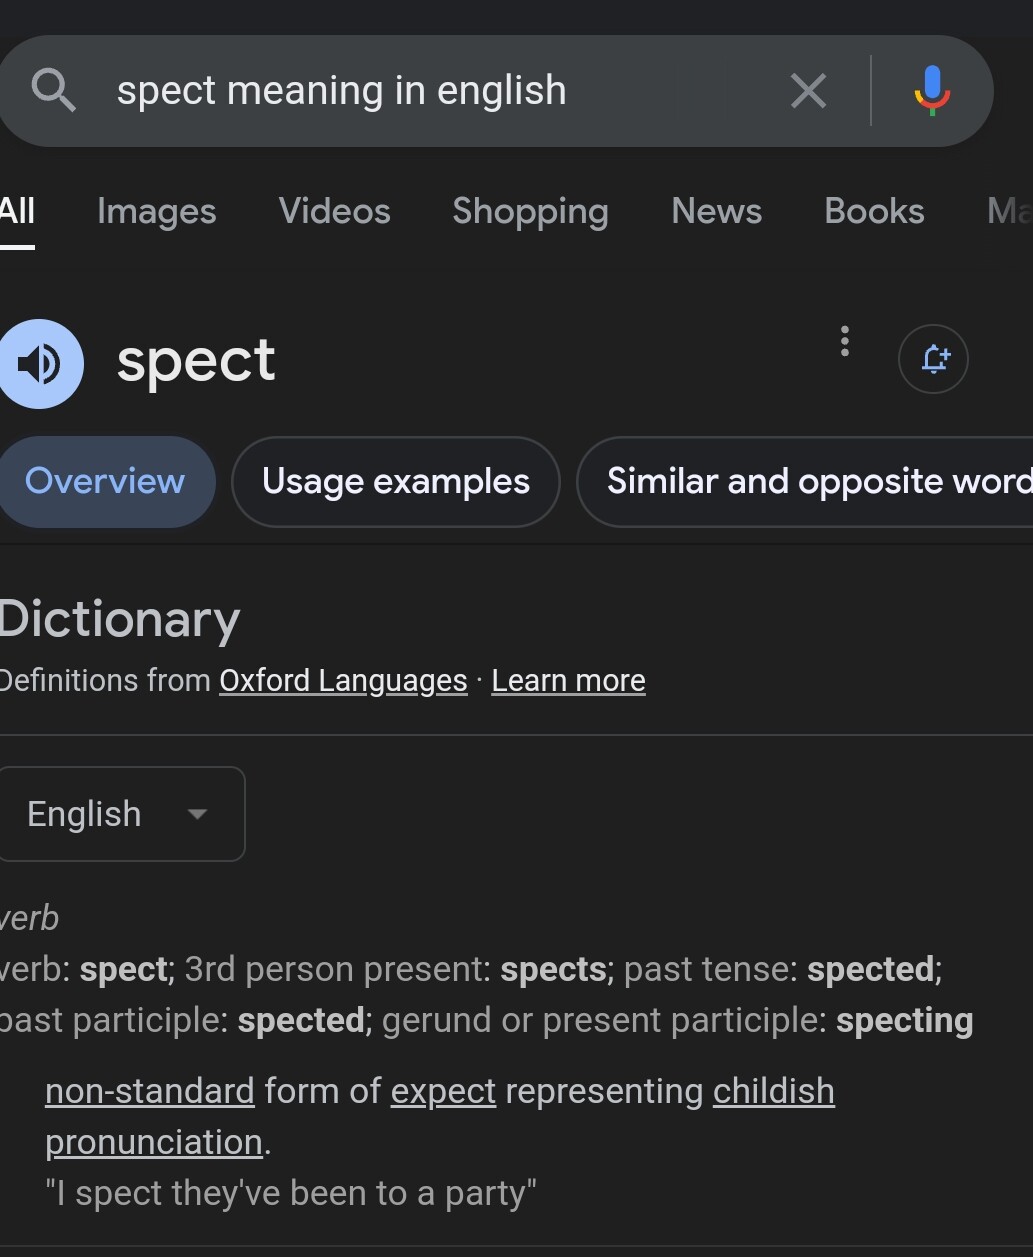The image size is (1033, 1257).
Task: Select the Overview chip
Action: pyautogui.click(x=106, y=482)
